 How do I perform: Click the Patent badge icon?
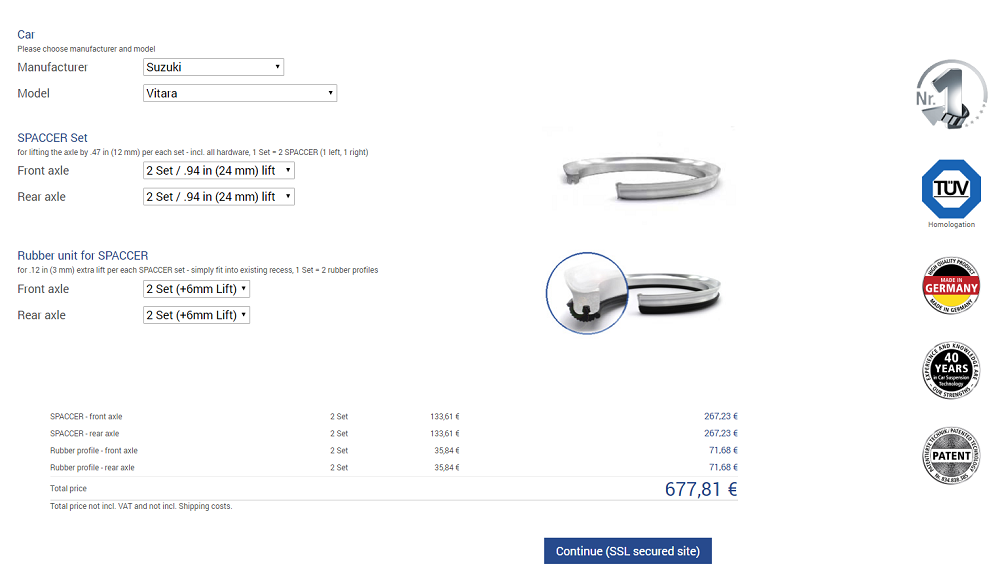951,455
